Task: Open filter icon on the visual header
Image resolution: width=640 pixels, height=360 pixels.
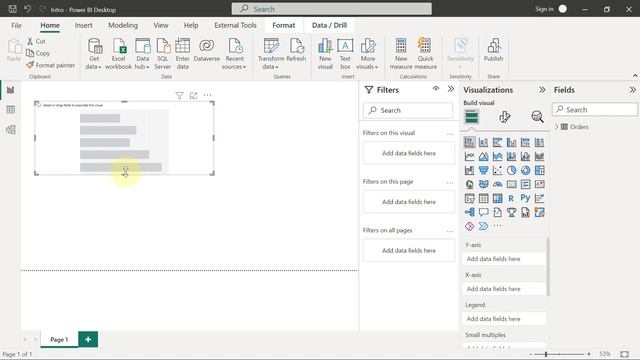Action: point(179,96)
